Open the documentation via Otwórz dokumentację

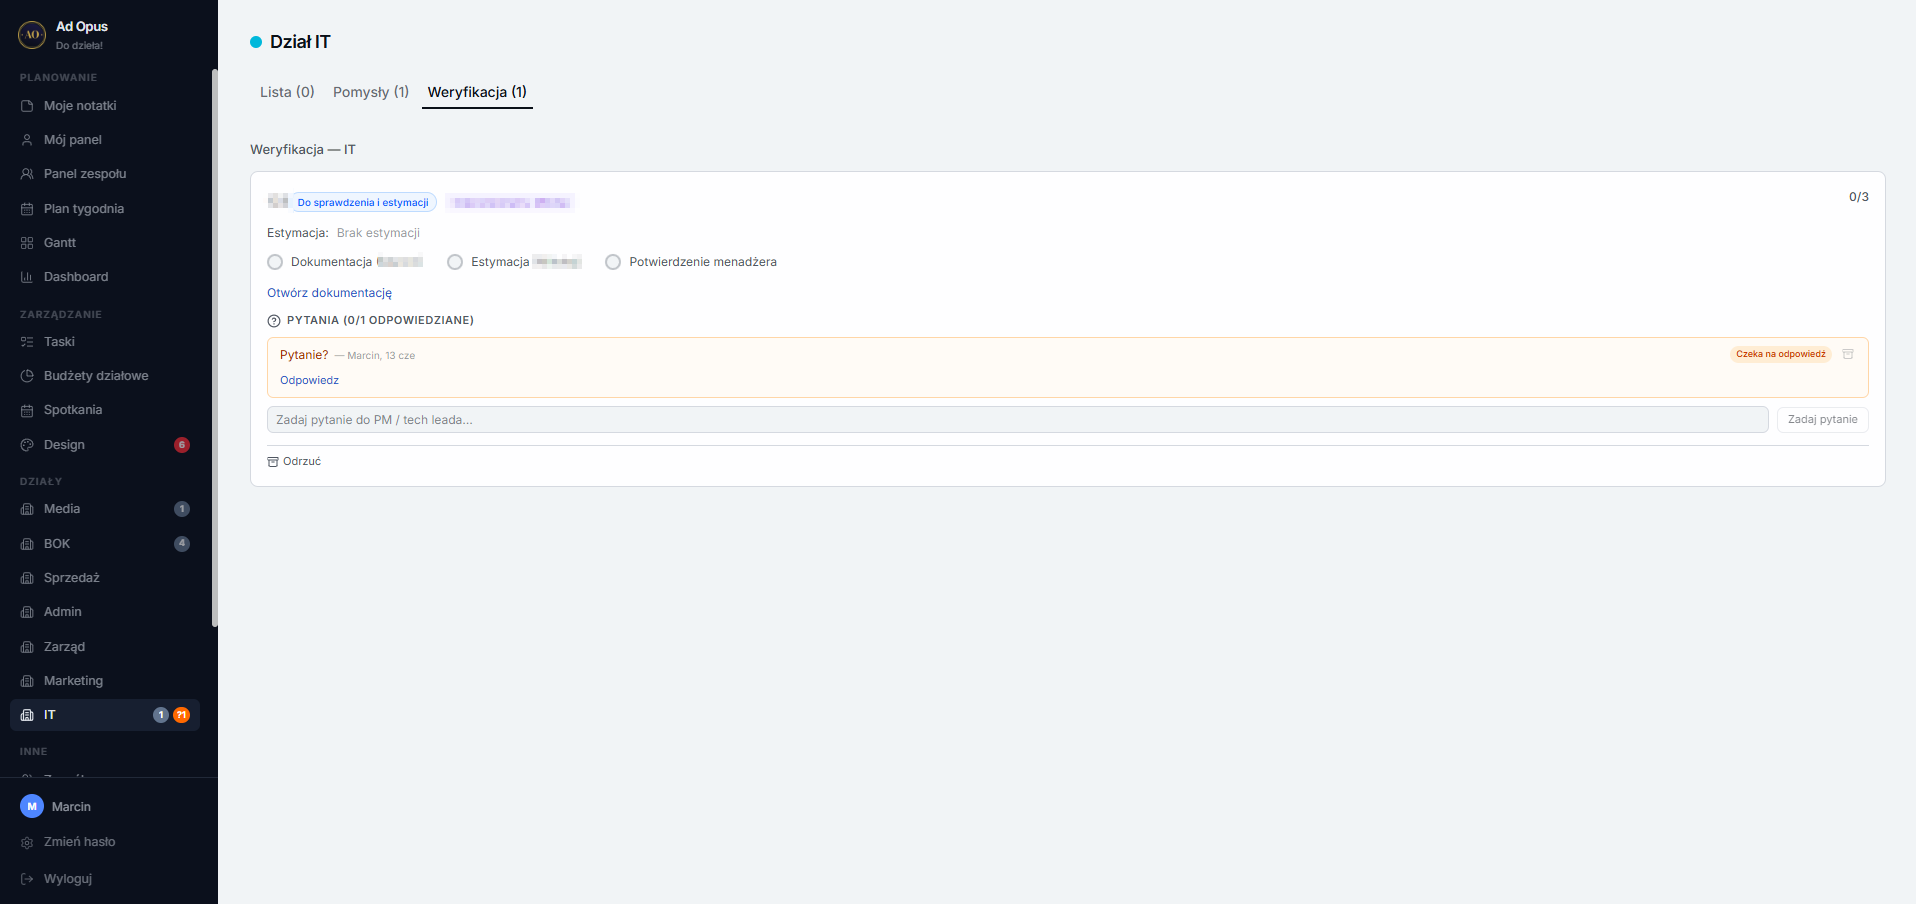tap(329, 293)
